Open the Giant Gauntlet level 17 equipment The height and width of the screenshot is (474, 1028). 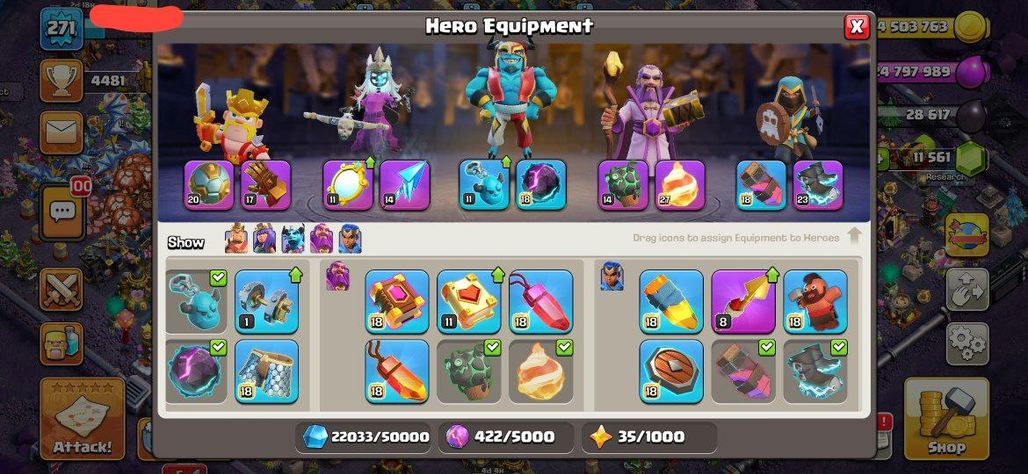tap(266, 186)
